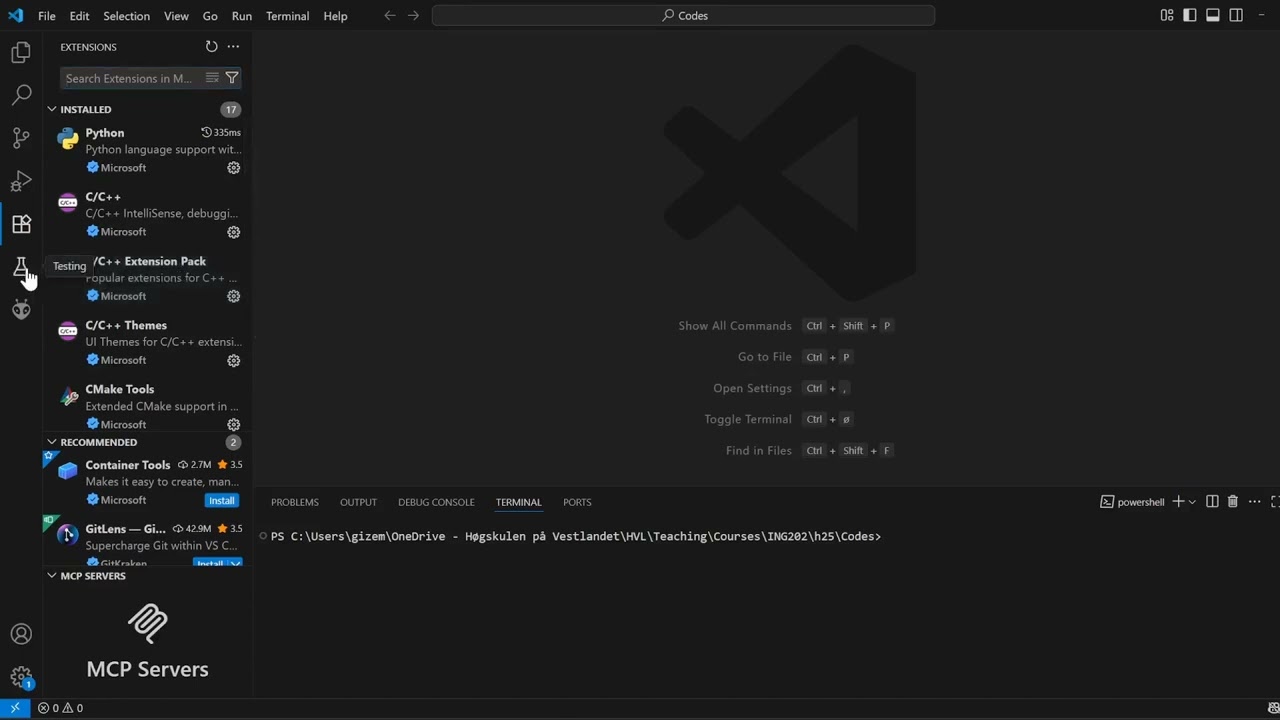Refresh the extensions list
This screenshot has width=1280, height=720.
click(211, 47)
